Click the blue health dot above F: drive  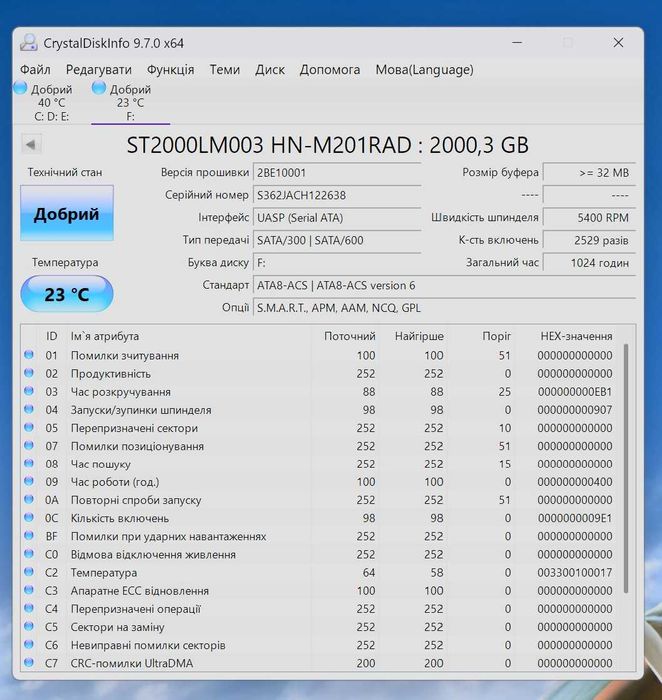click(99, 88)
